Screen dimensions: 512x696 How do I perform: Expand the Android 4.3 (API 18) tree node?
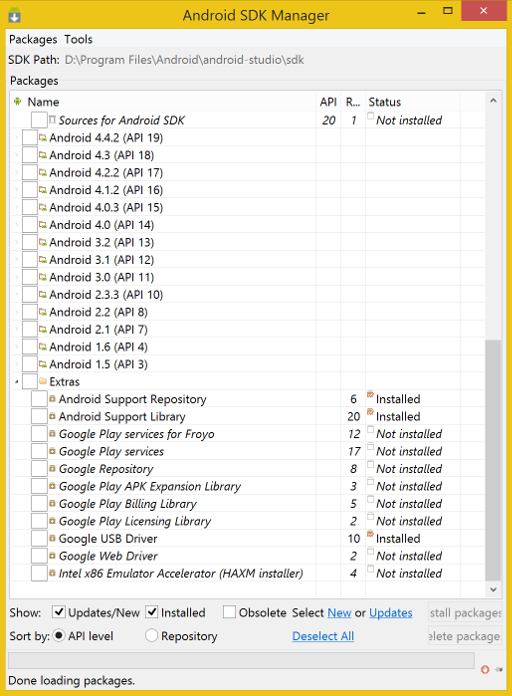pyautogui.click(x=16, y=155)
